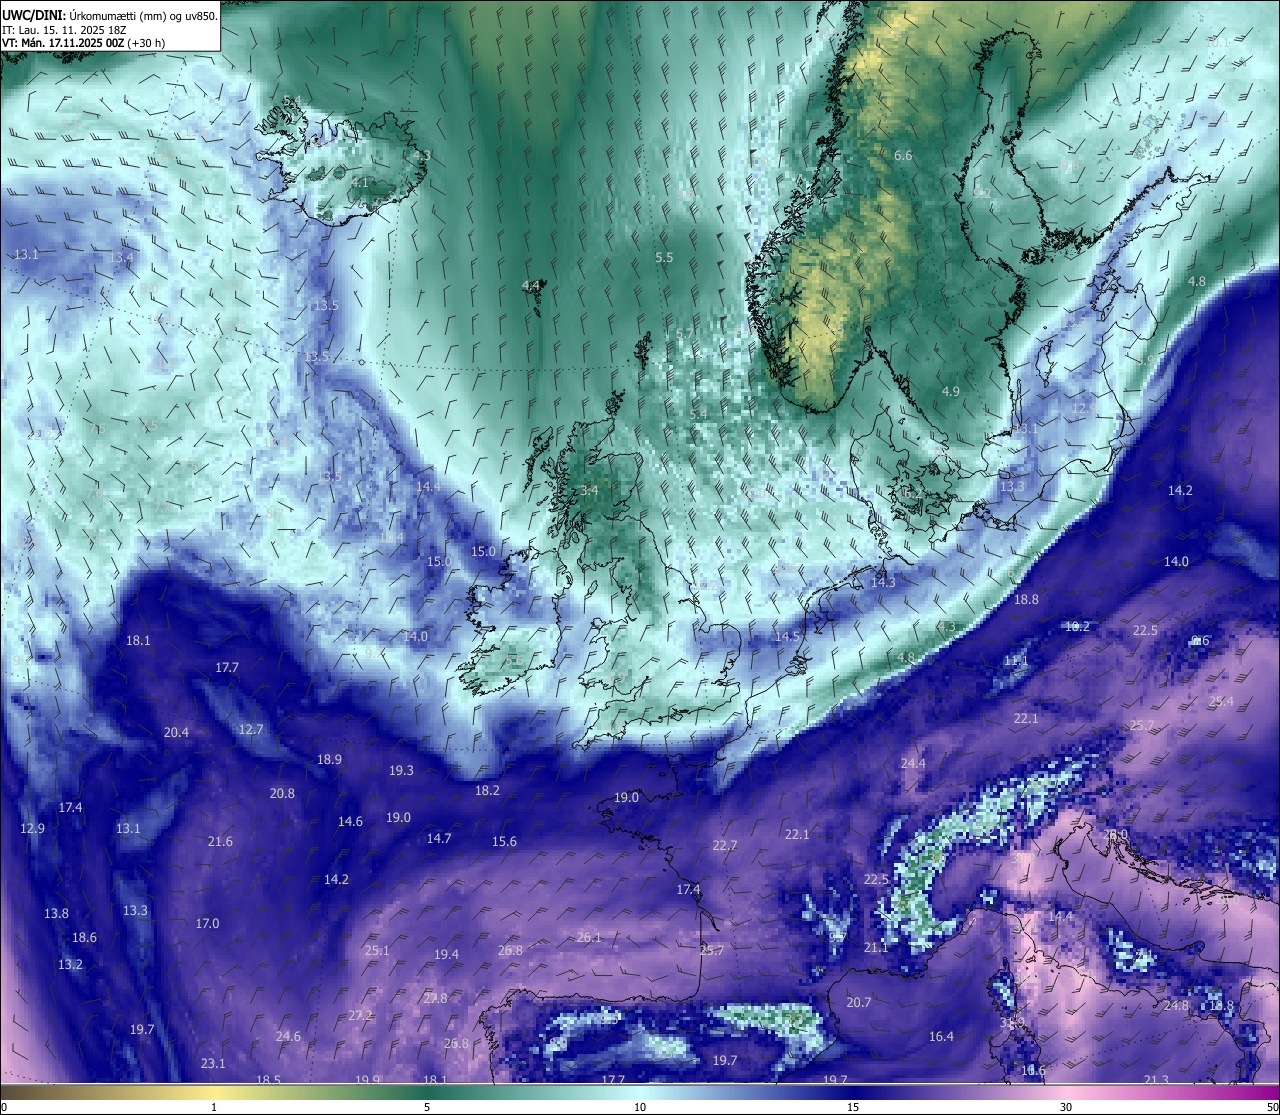The image size is (1280, 1115).
Task: Click the '16.4' value in the Mediterranean
Action: pos(941,1036)
